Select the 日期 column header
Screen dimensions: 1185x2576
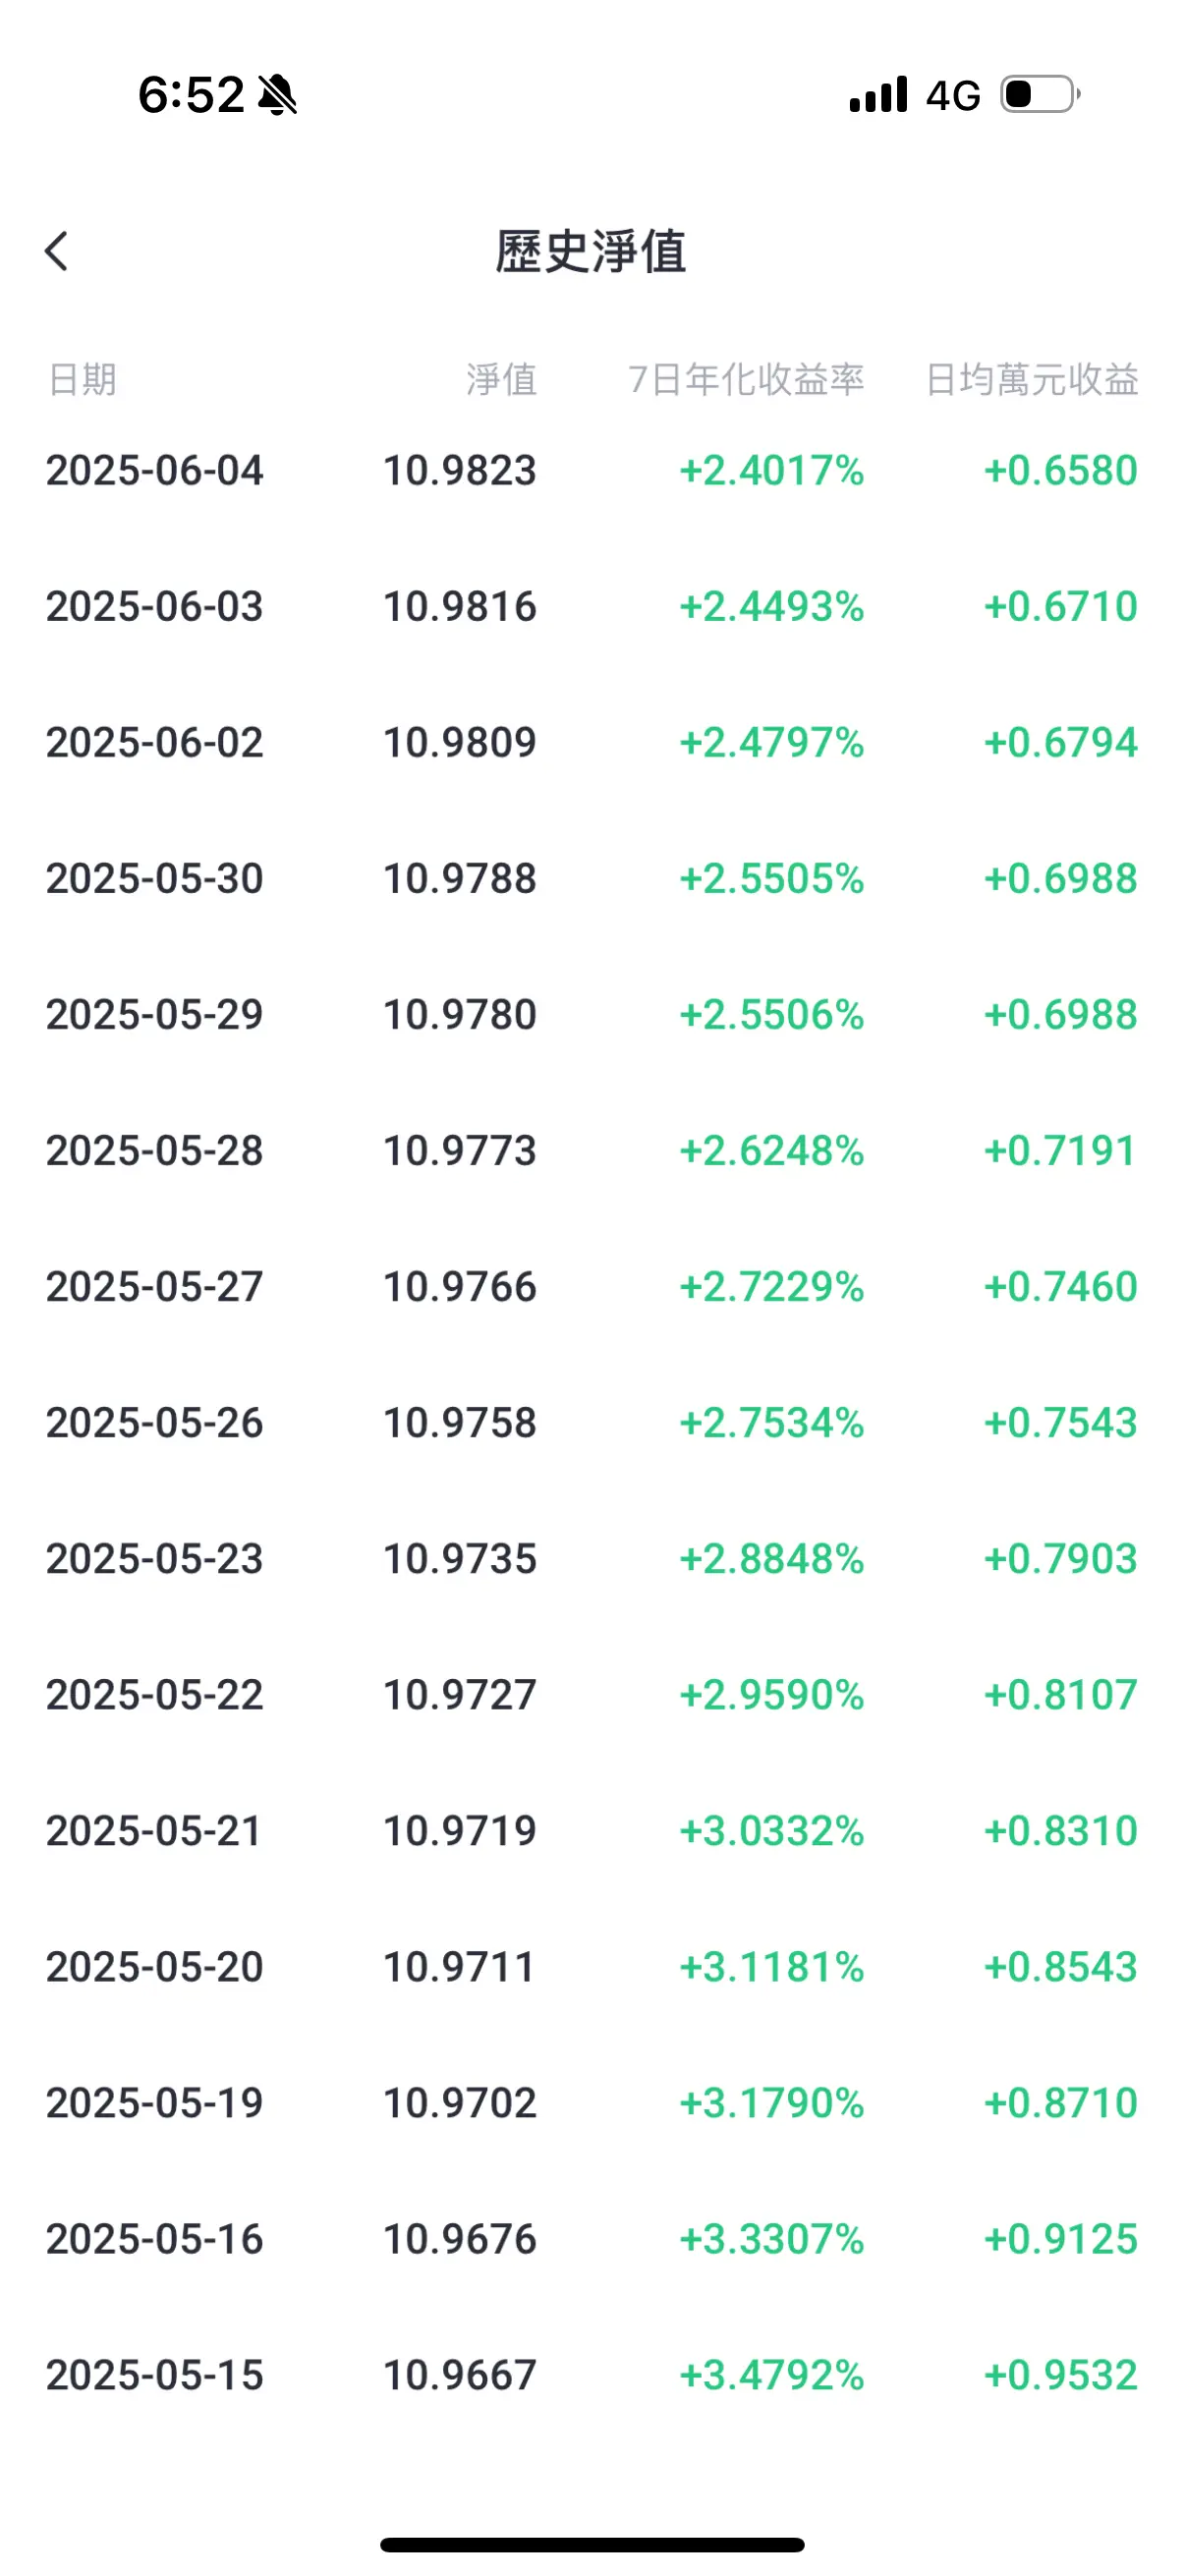[x=82, y=380]
